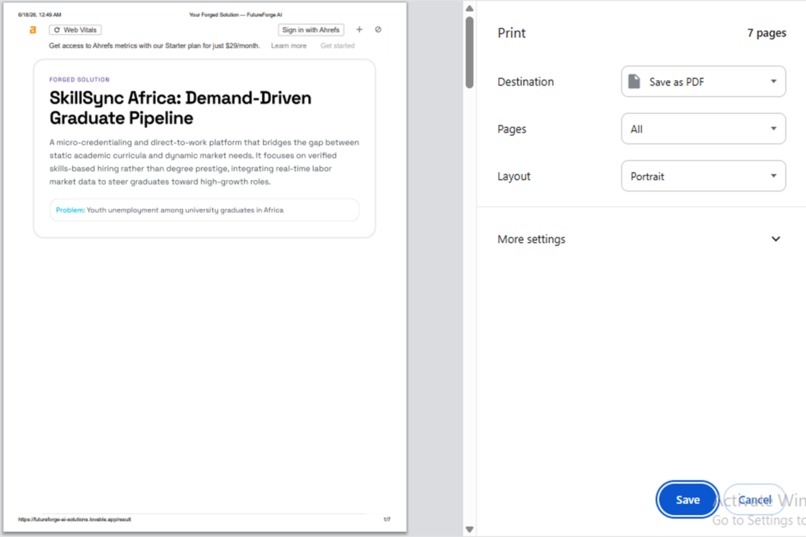Open the Layout dropdown set to Portrait
The image size is (806, 537).
[703, 176]
